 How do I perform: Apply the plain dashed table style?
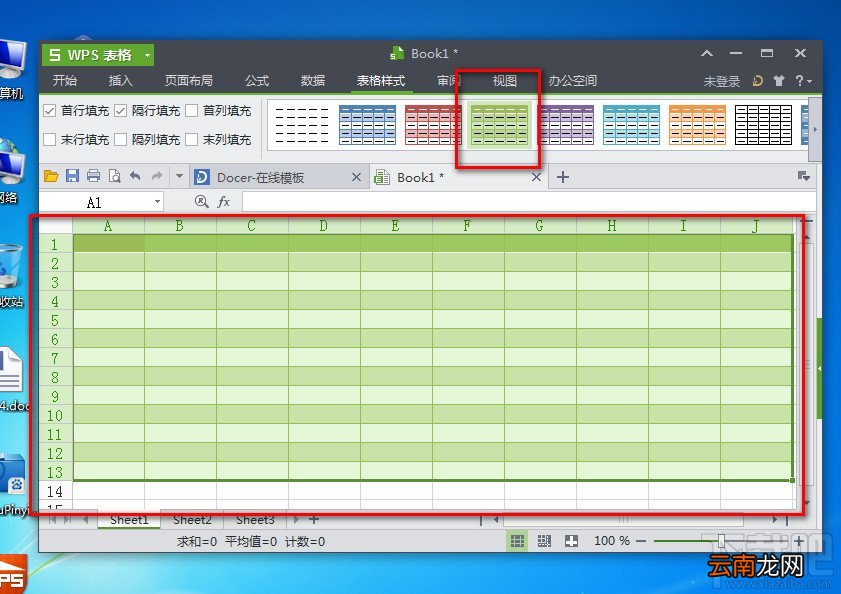301,125
